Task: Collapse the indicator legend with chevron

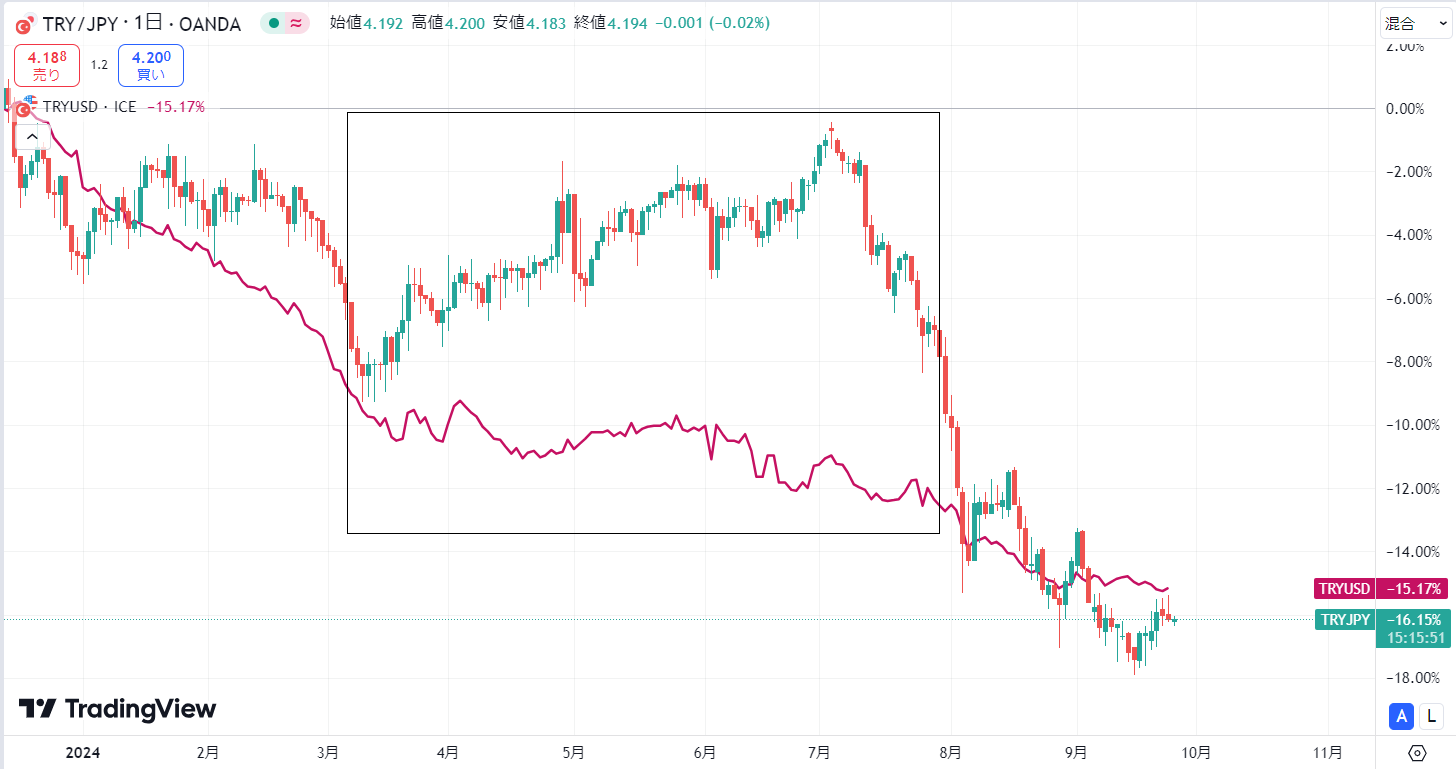Action: (32, 136)
